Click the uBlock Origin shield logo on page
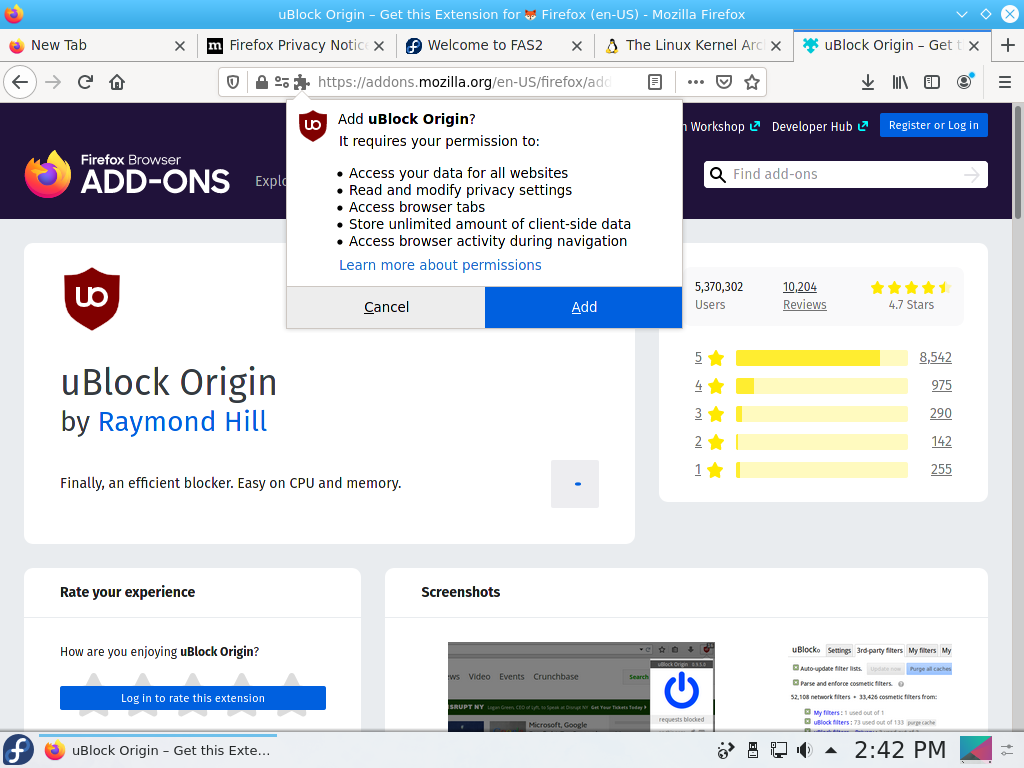The image size is (1024, 768). click(92, 299)
